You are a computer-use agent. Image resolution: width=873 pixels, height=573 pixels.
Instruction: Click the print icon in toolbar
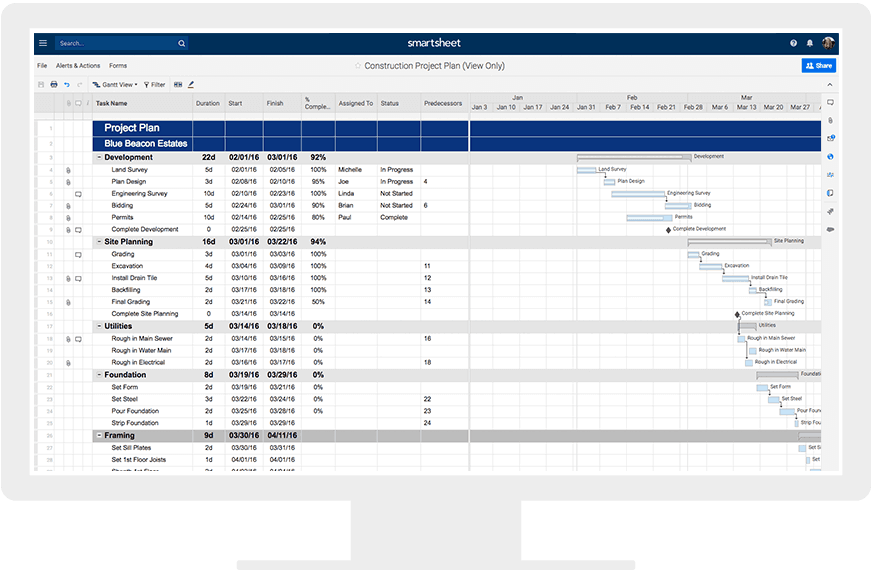click(54, 85)
